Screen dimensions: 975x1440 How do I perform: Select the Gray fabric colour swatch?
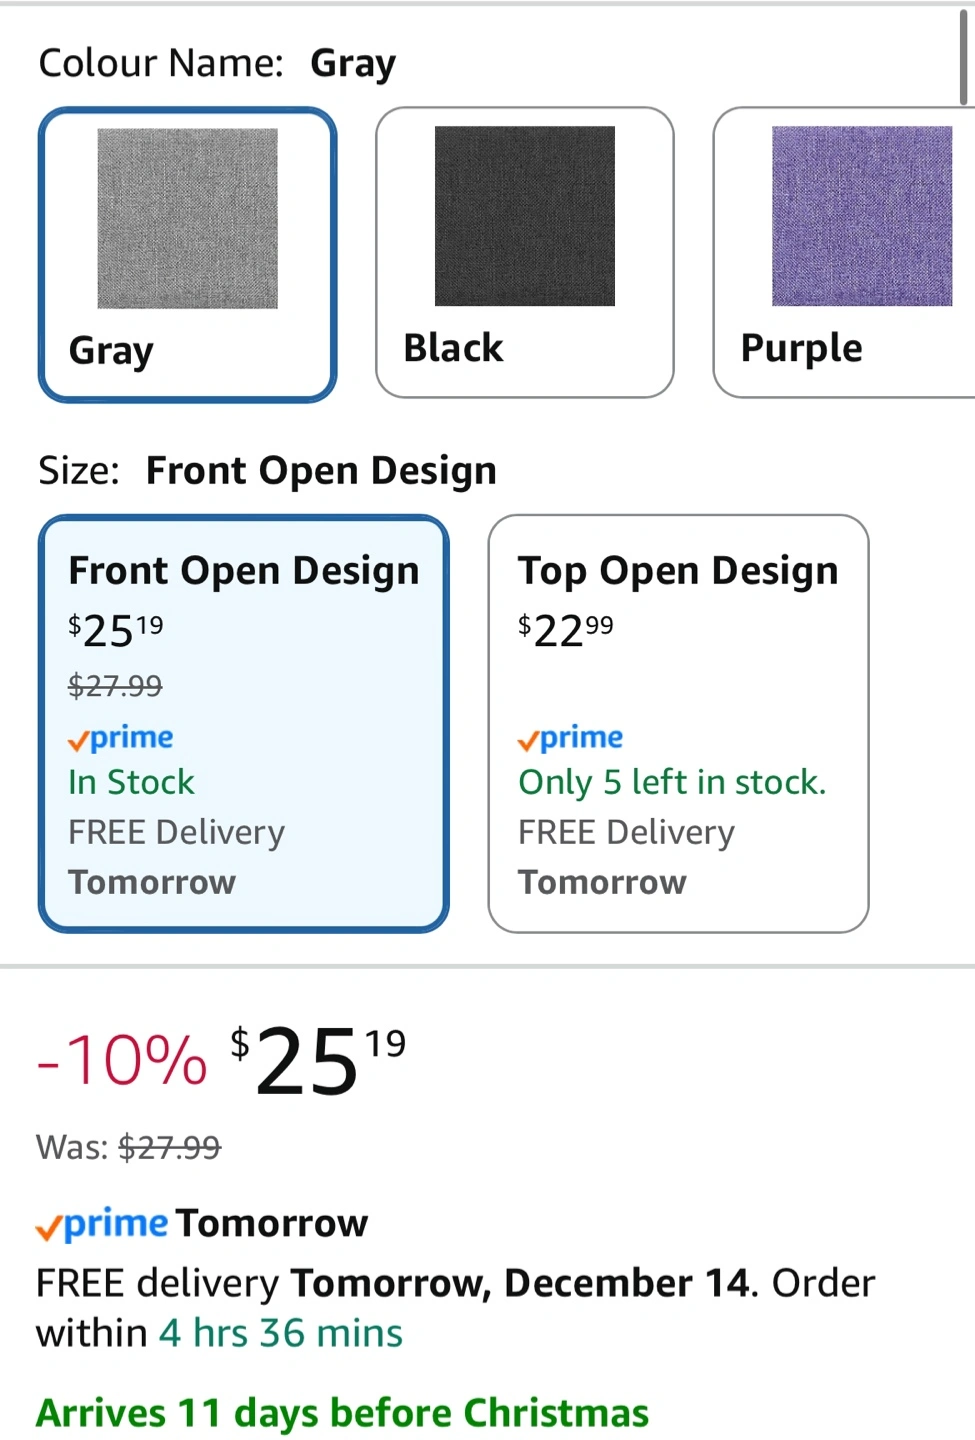[187, 218]
